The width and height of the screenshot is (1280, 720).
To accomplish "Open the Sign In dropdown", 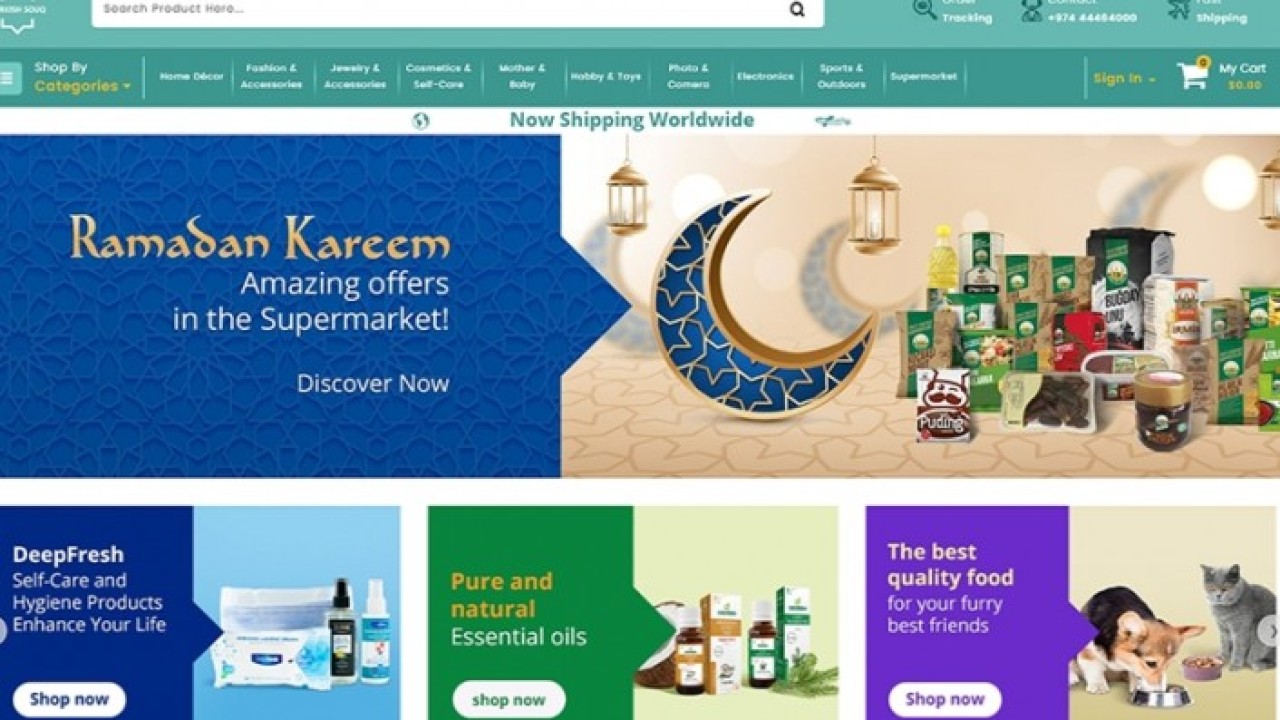I will click(x=1124, y=78).
